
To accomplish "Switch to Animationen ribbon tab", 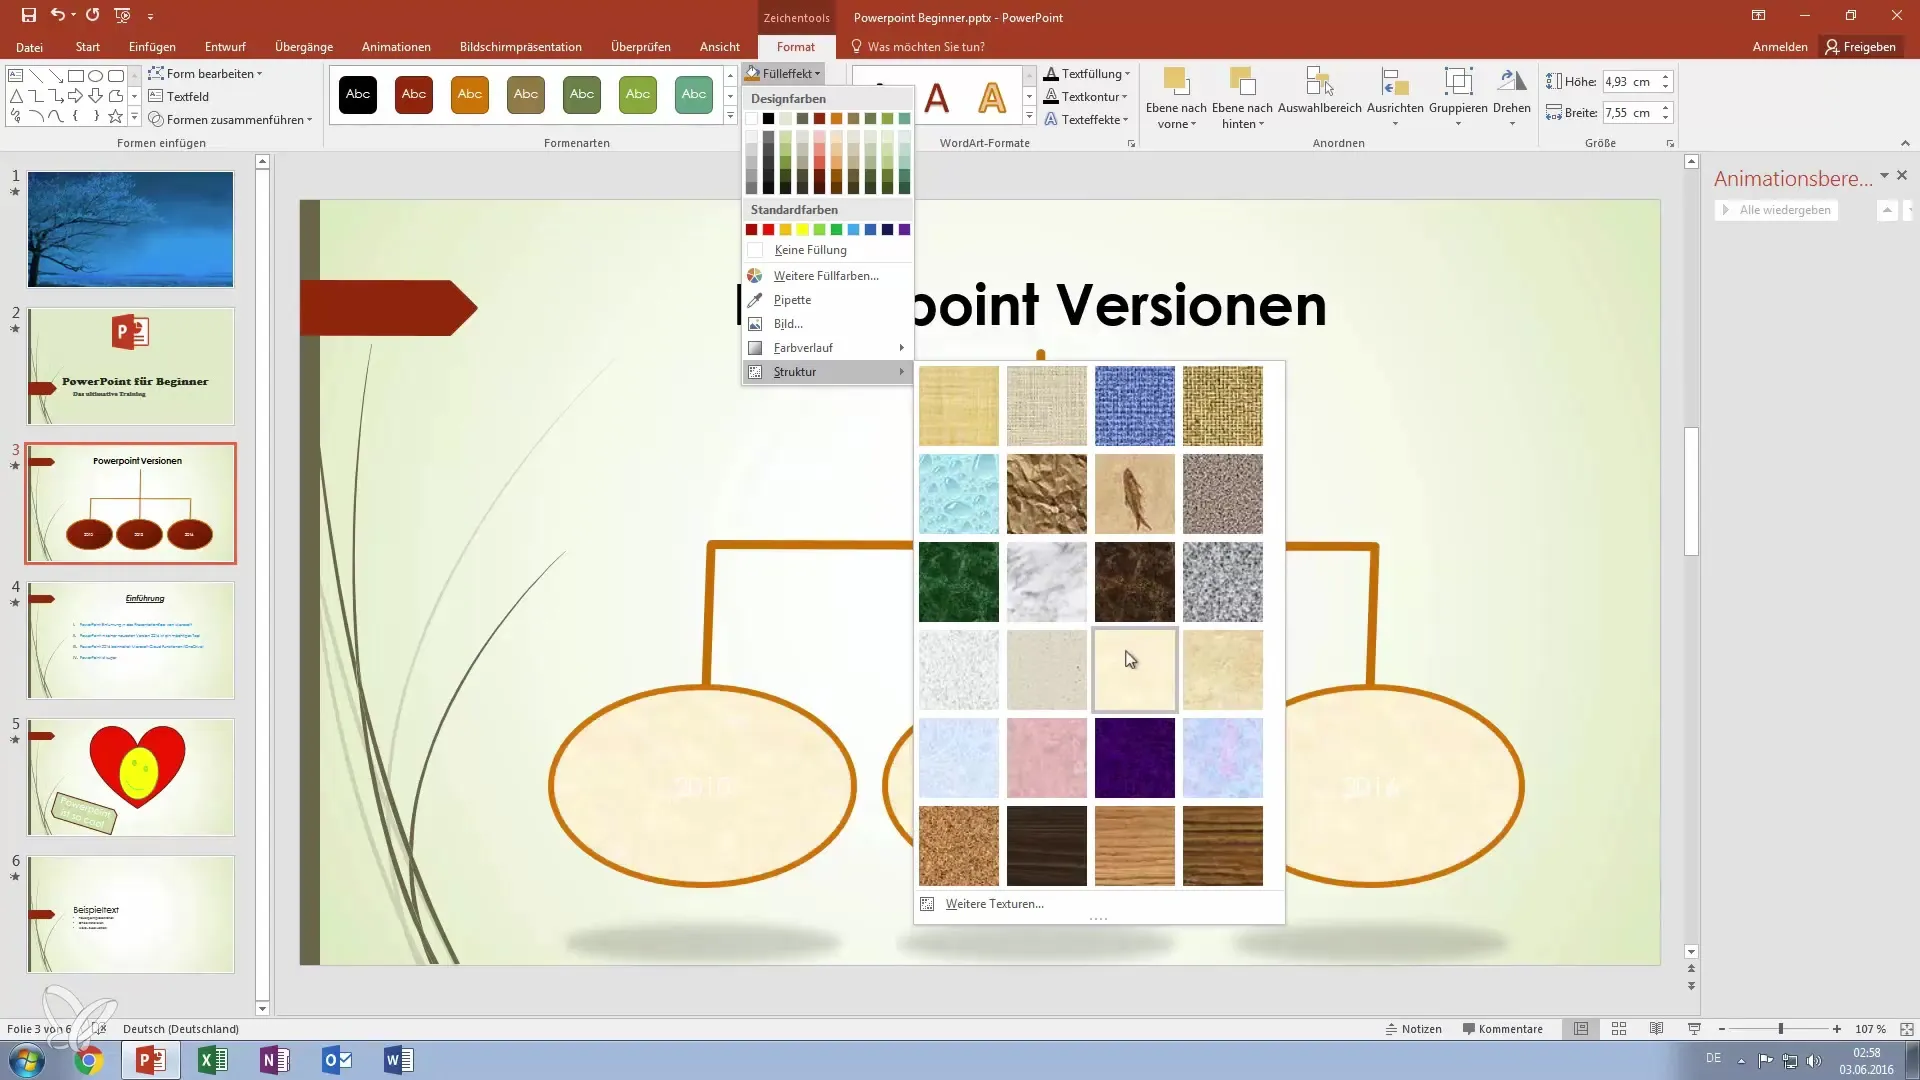I will pyautogui.click(x=396, y=47).
